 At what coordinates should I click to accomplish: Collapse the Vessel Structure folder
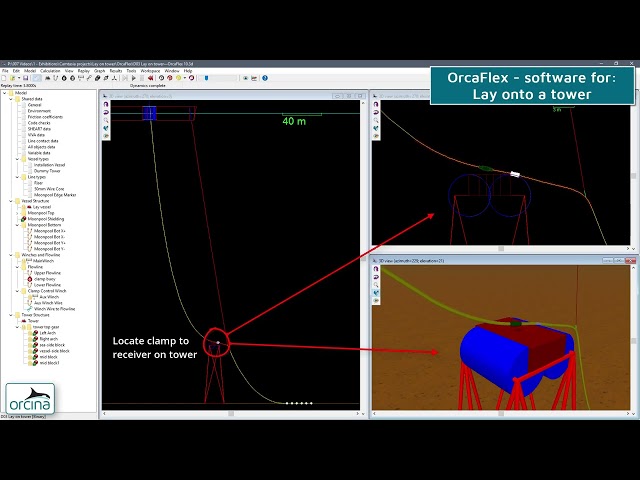click(x=11, y=201)
